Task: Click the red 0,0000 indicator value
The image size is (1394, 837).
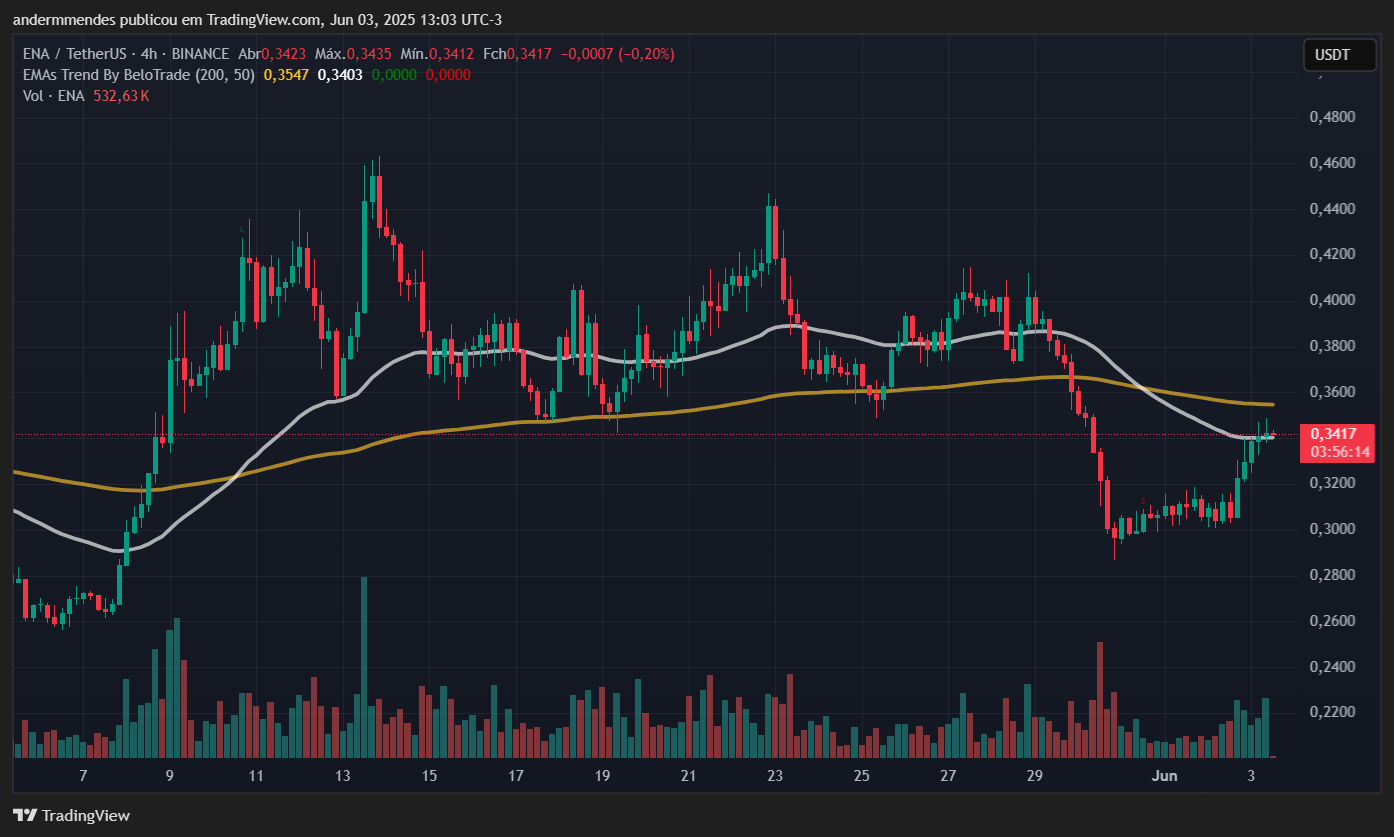Action: [x=448, y=75]
